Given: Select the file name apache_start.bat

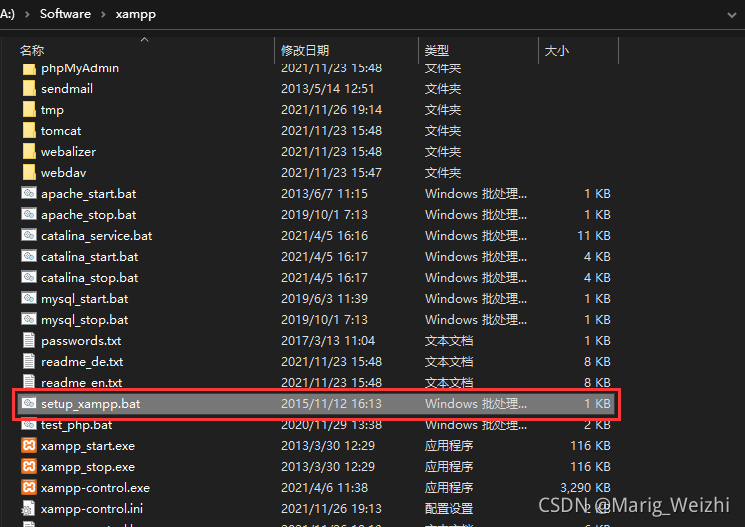Looking at the screenshot, I should tap(88, 194).
